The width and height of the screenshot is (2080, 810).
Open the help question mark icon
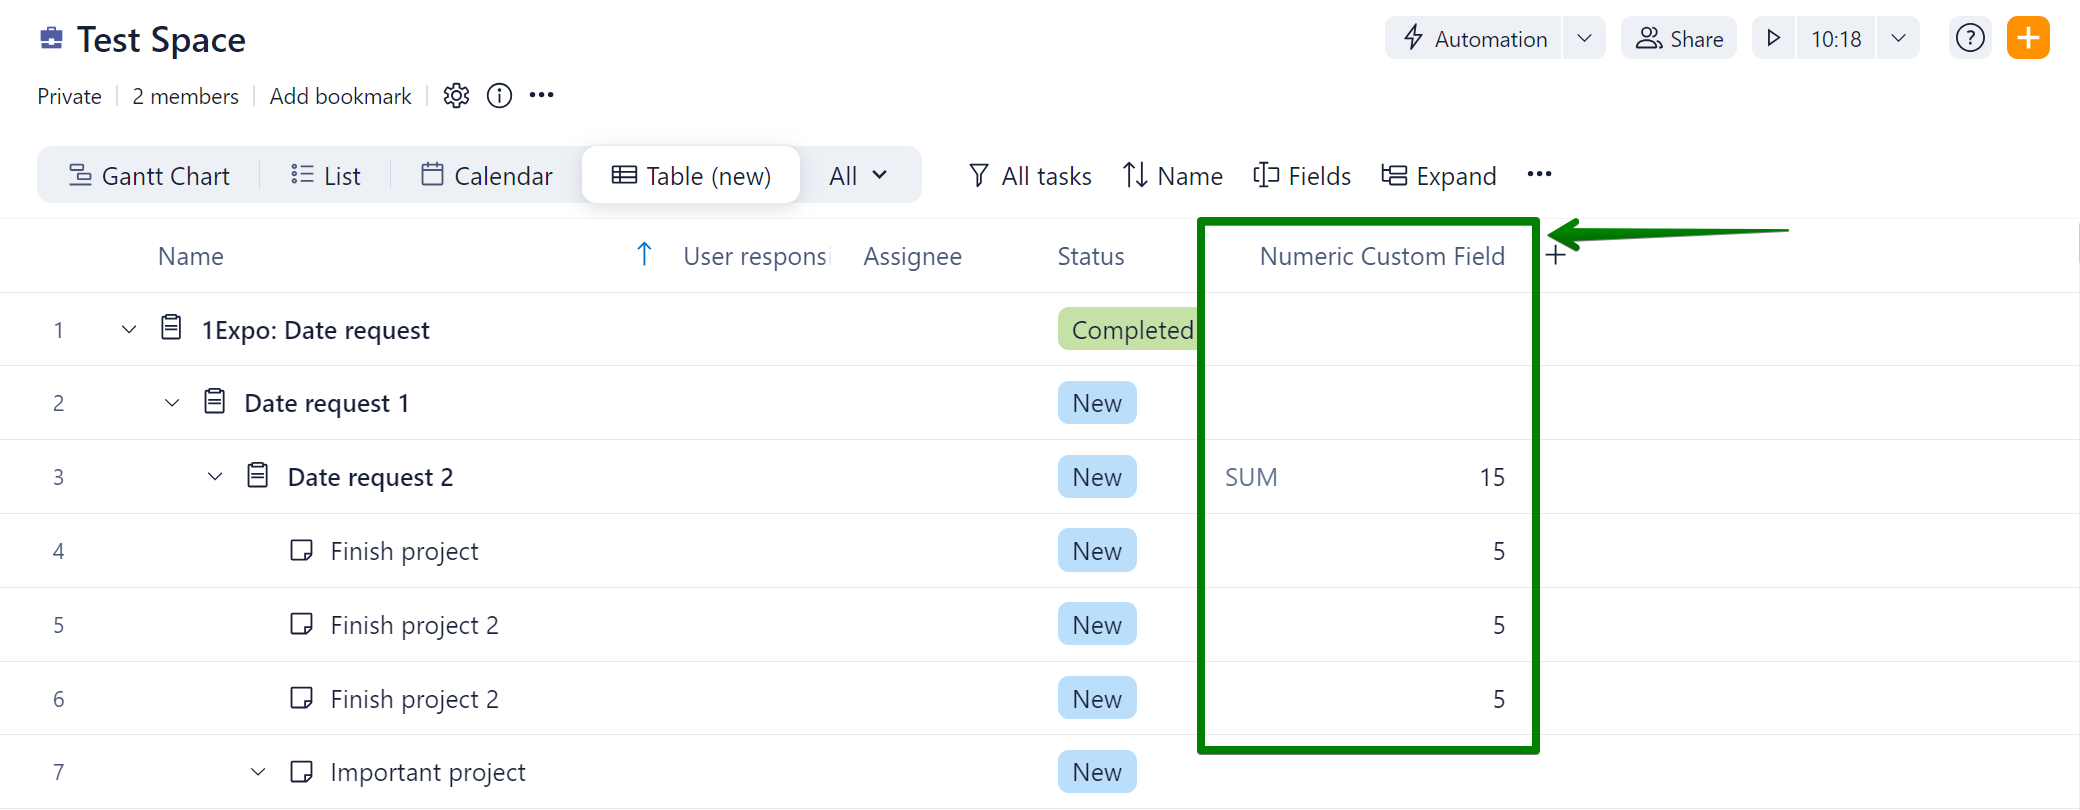(1969, 39)
